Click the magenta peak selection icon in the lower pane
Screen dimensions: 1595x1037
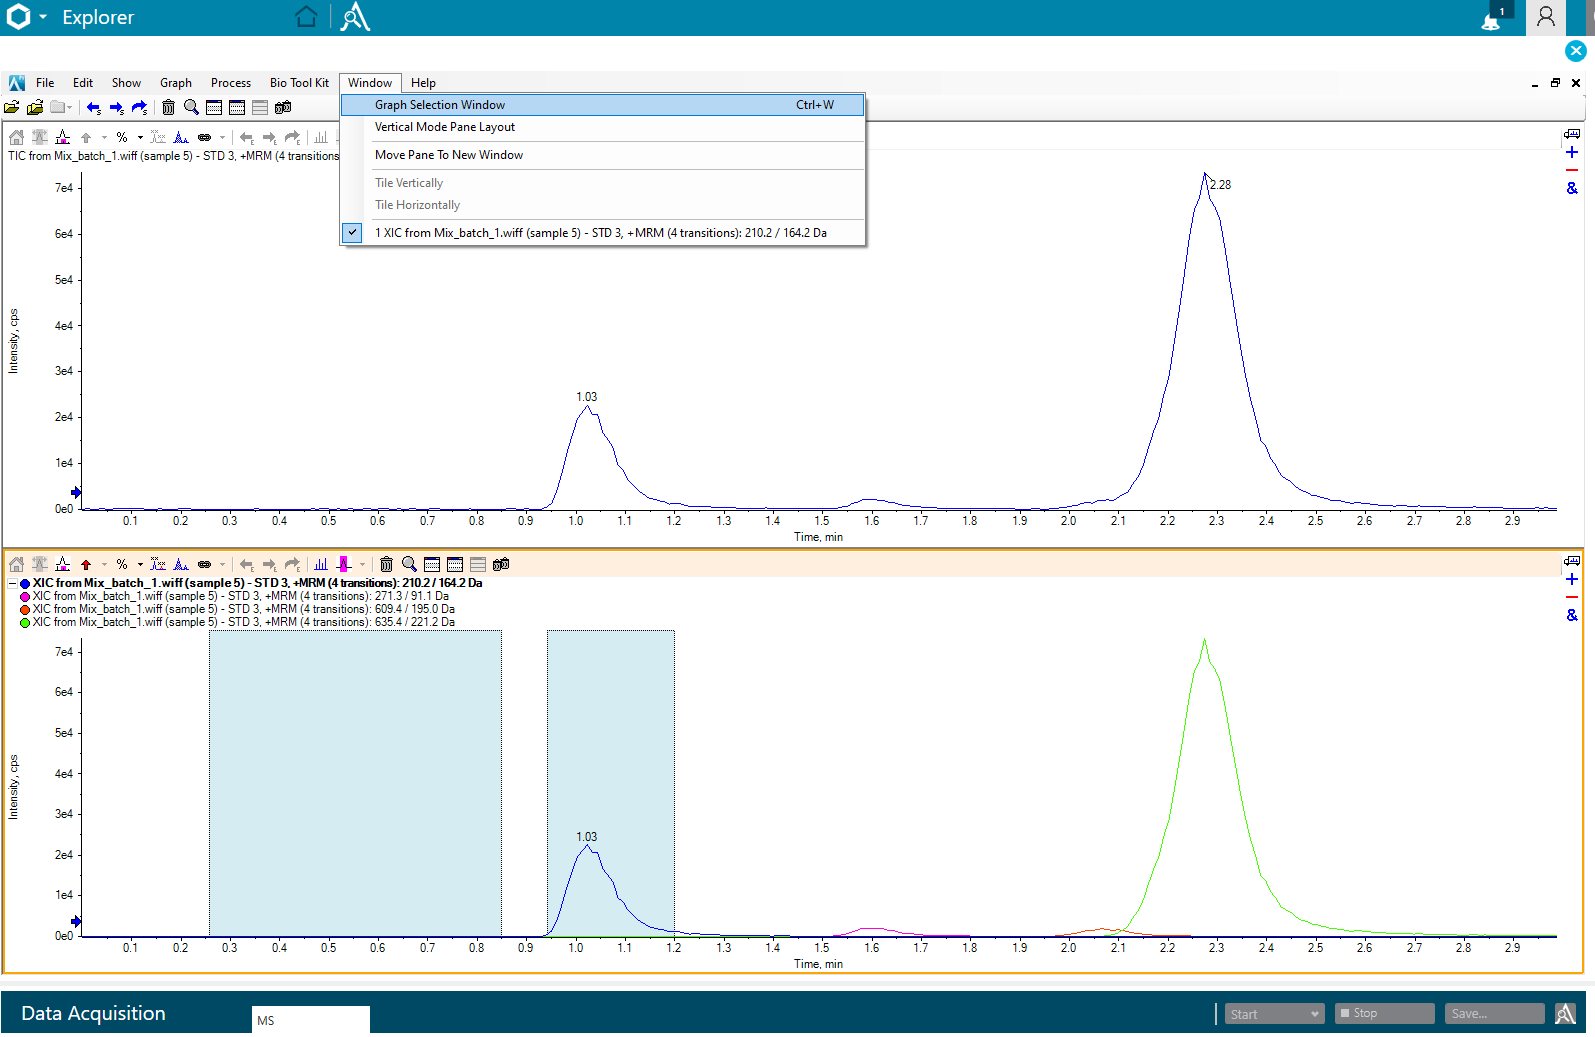click(344, 564)
